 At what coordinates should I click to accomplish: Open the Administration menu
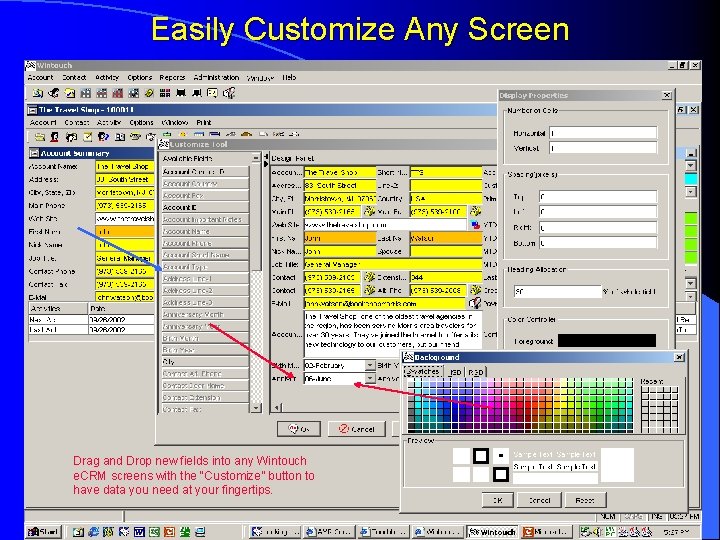(x=216, y=78)
